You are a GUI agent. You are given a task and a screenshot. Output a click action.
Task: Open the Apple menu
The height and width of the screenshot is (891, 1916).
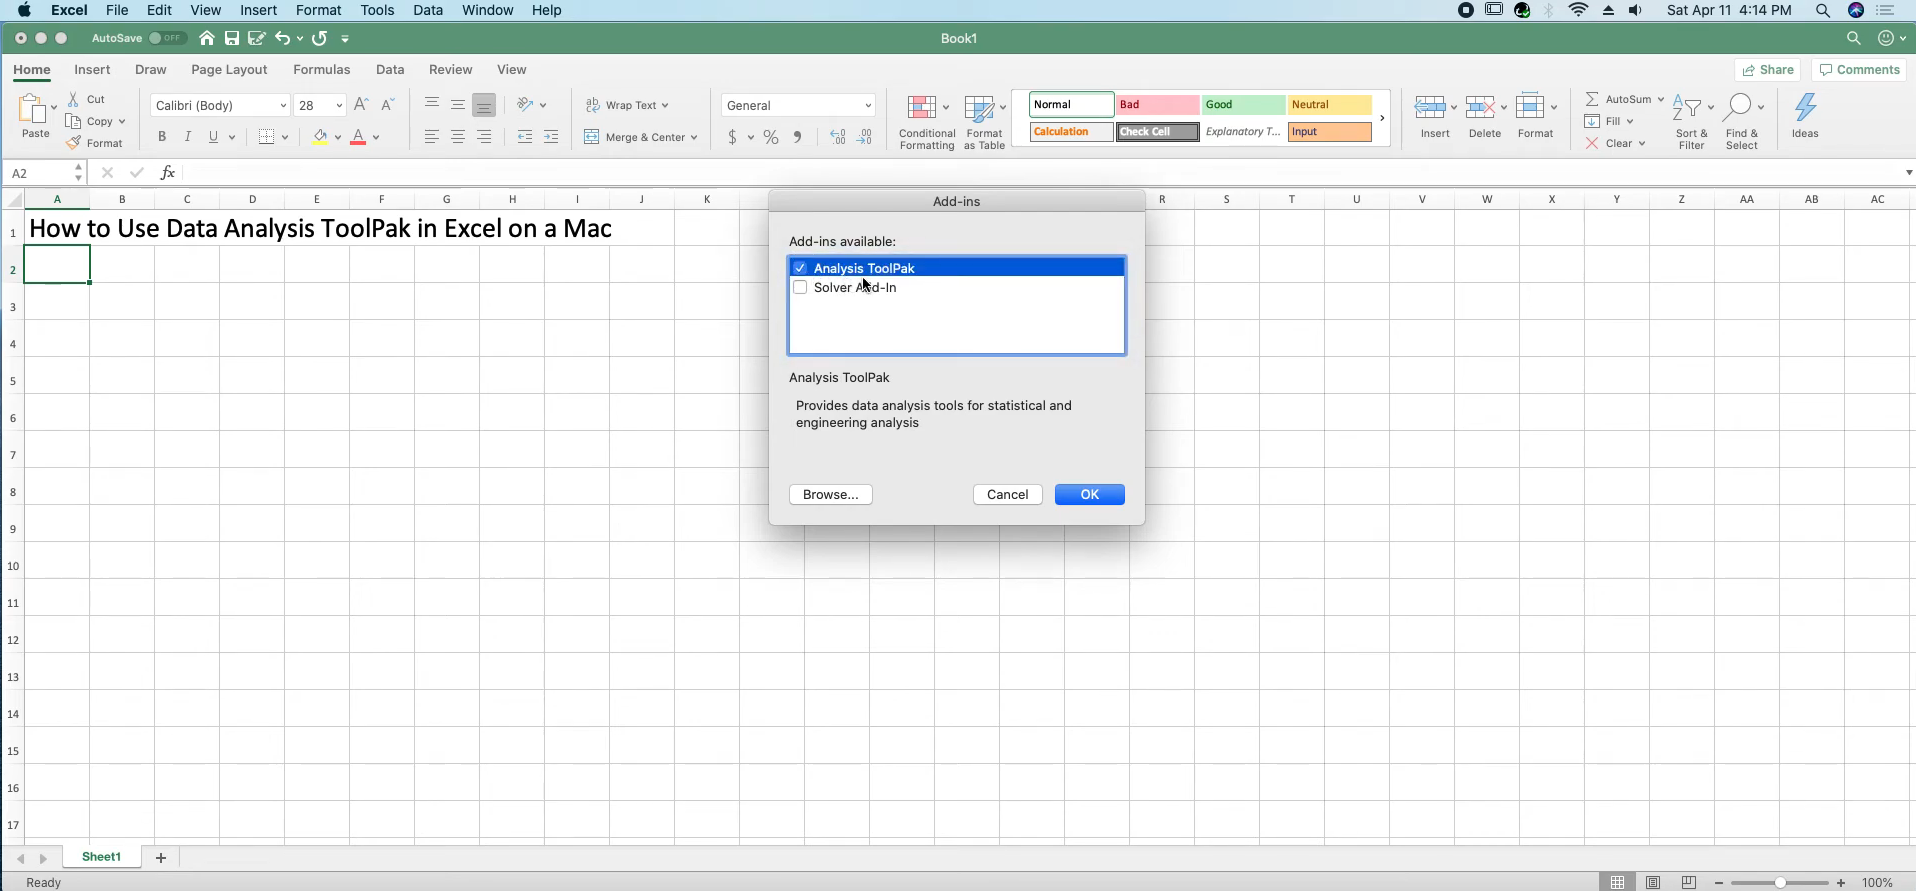click(x=24, y=10)
